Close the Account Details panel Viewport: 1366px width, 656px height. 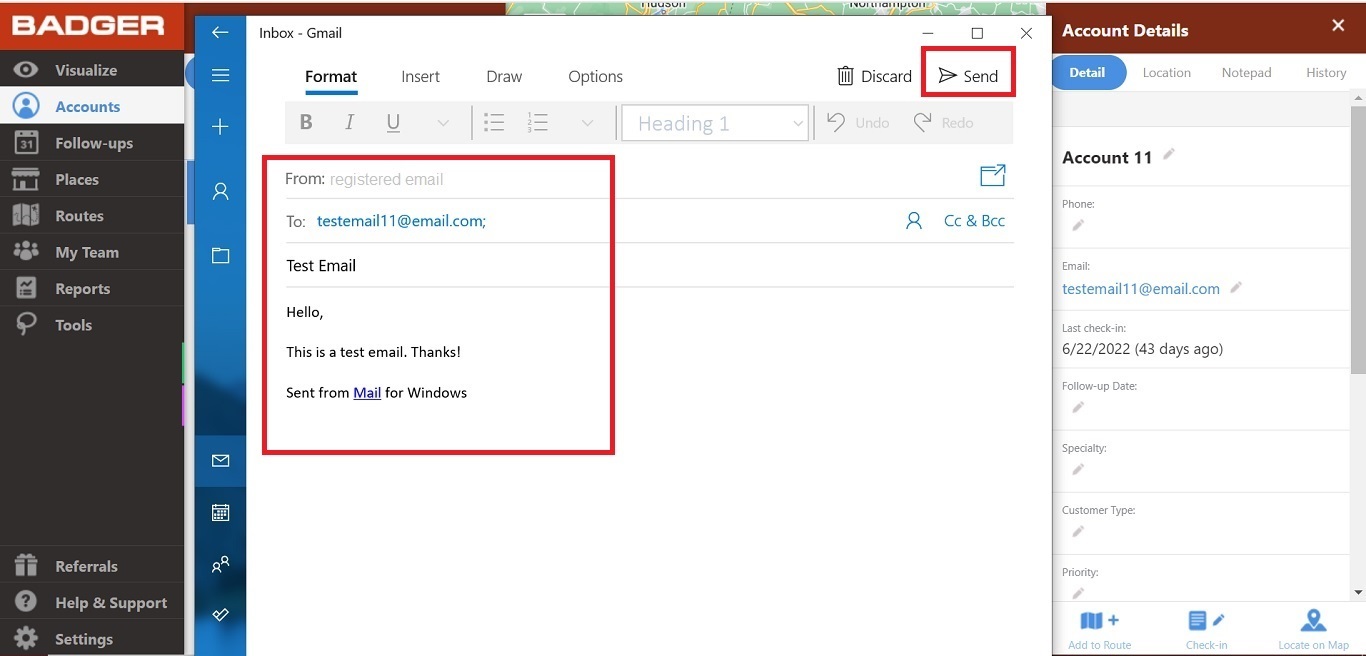click(x=1338, y=27)
